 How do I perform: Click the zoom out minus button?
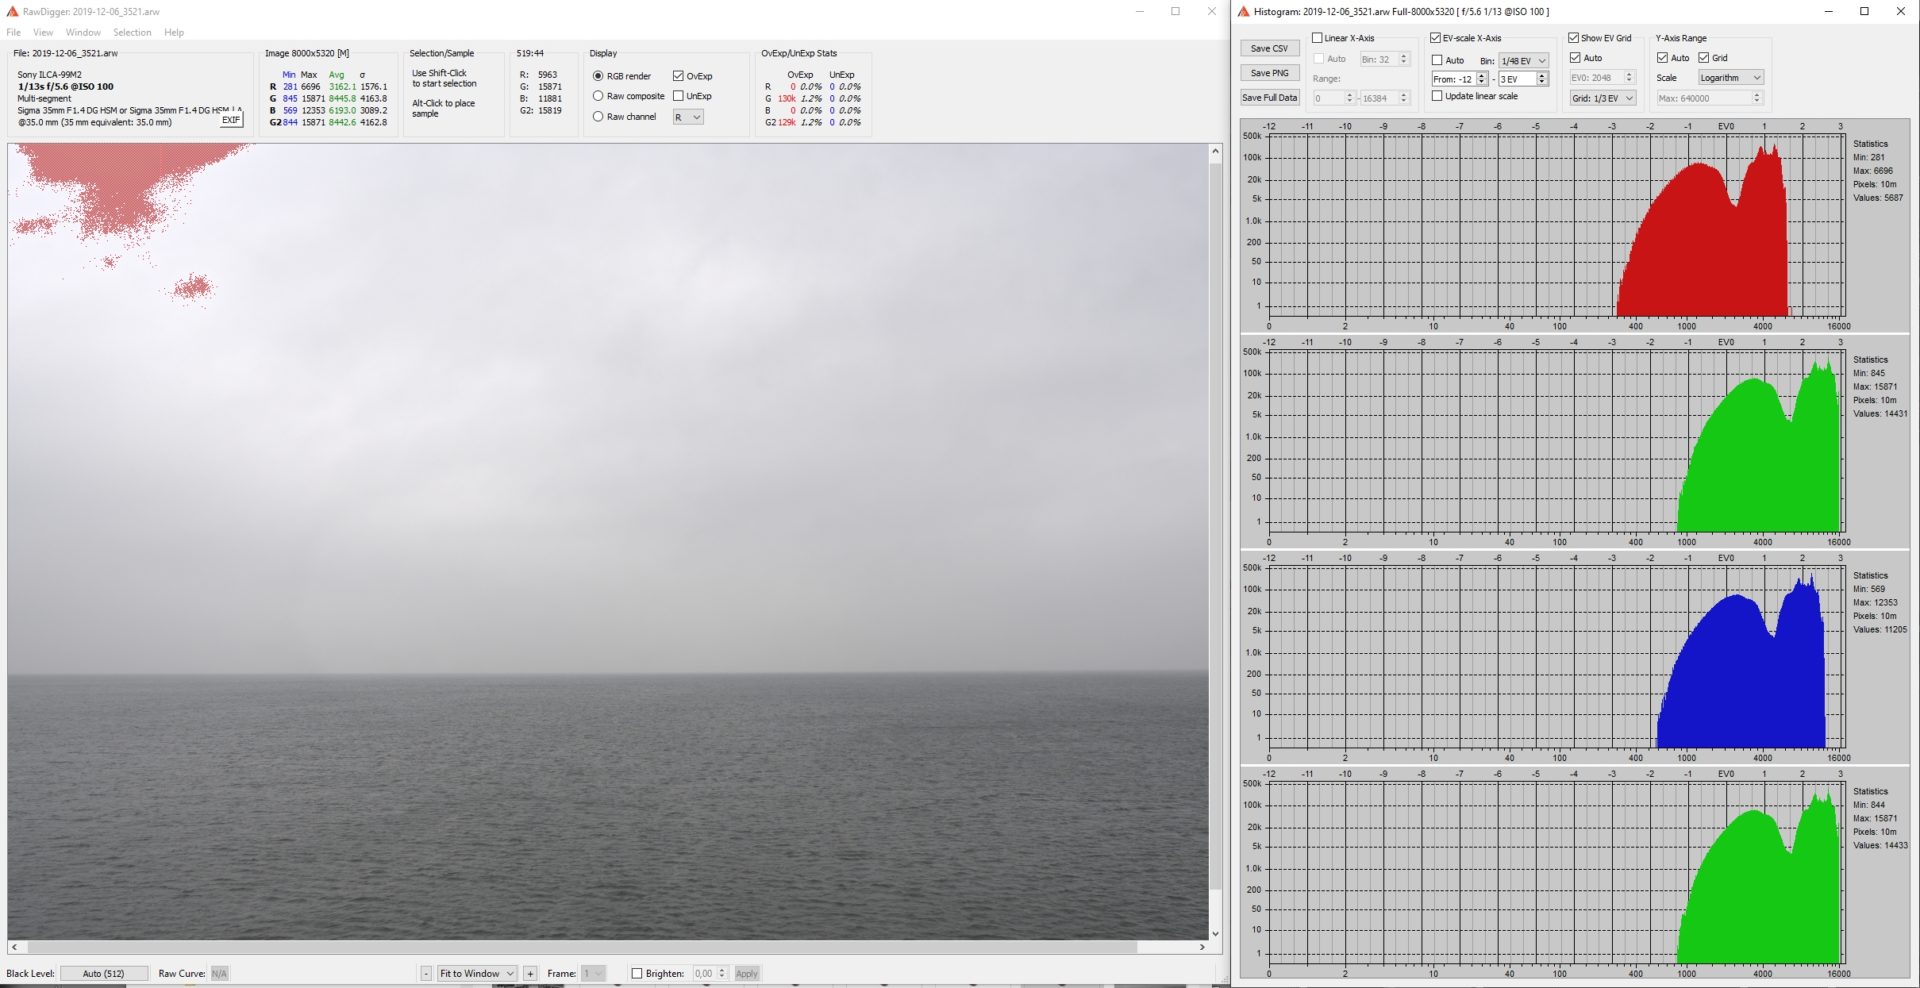[426, 973]
